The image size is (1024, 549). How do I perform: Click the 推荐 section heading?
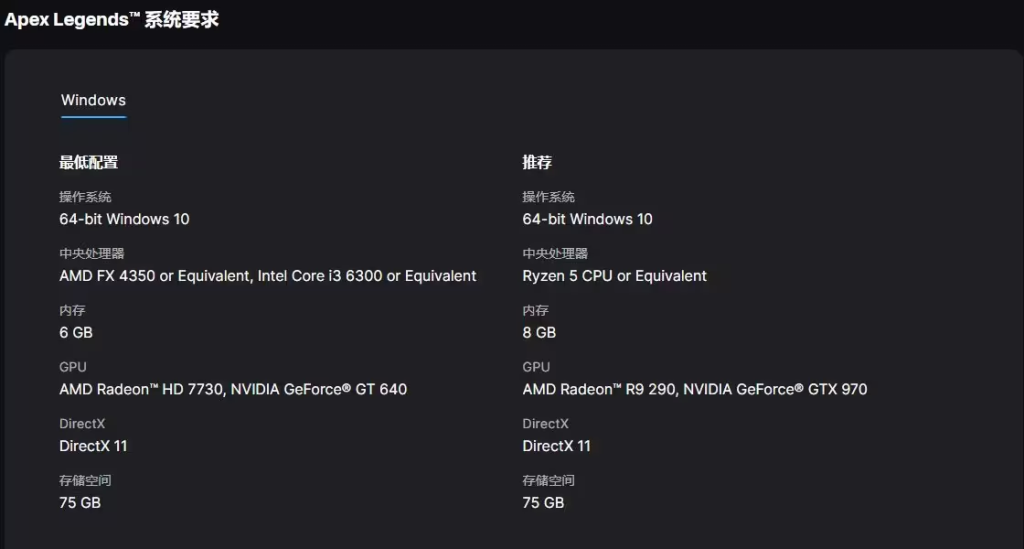[x=537, y=162]
